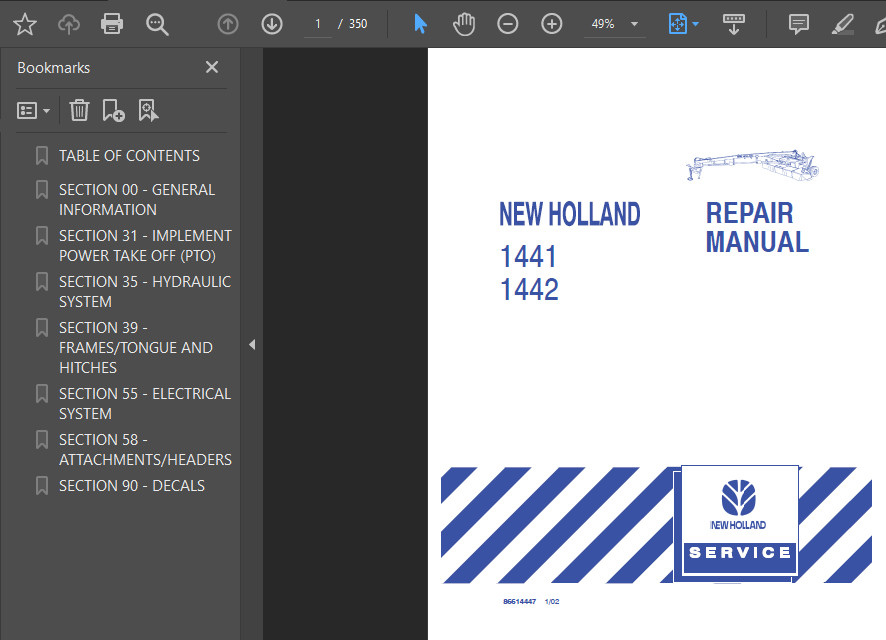Image resolution: width=886 pixels, height=640 pixels.
Task: Delete the selected bookmark with trash icon
Action: point(79,110)
